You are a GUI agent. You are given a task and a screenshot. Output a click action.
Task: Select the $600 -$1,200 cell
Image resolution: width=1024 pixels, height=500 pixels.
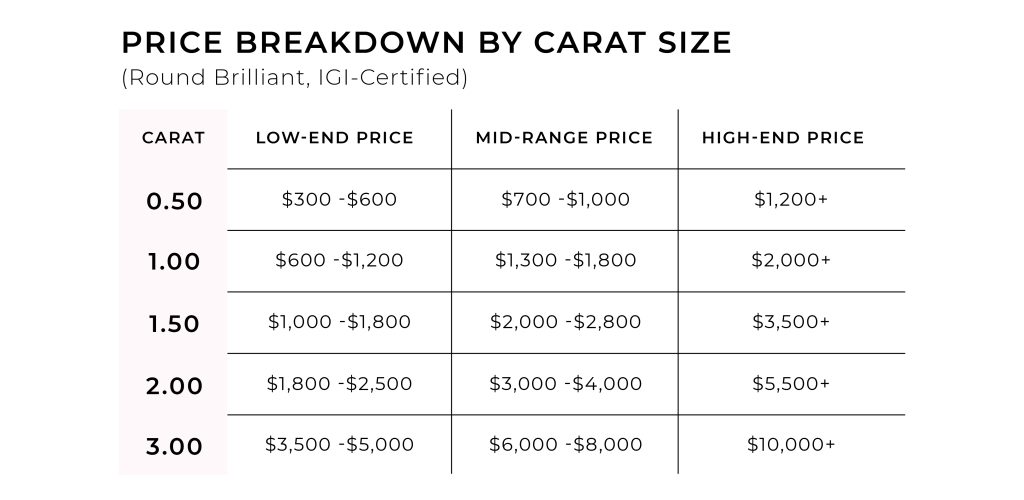point(339,260)
